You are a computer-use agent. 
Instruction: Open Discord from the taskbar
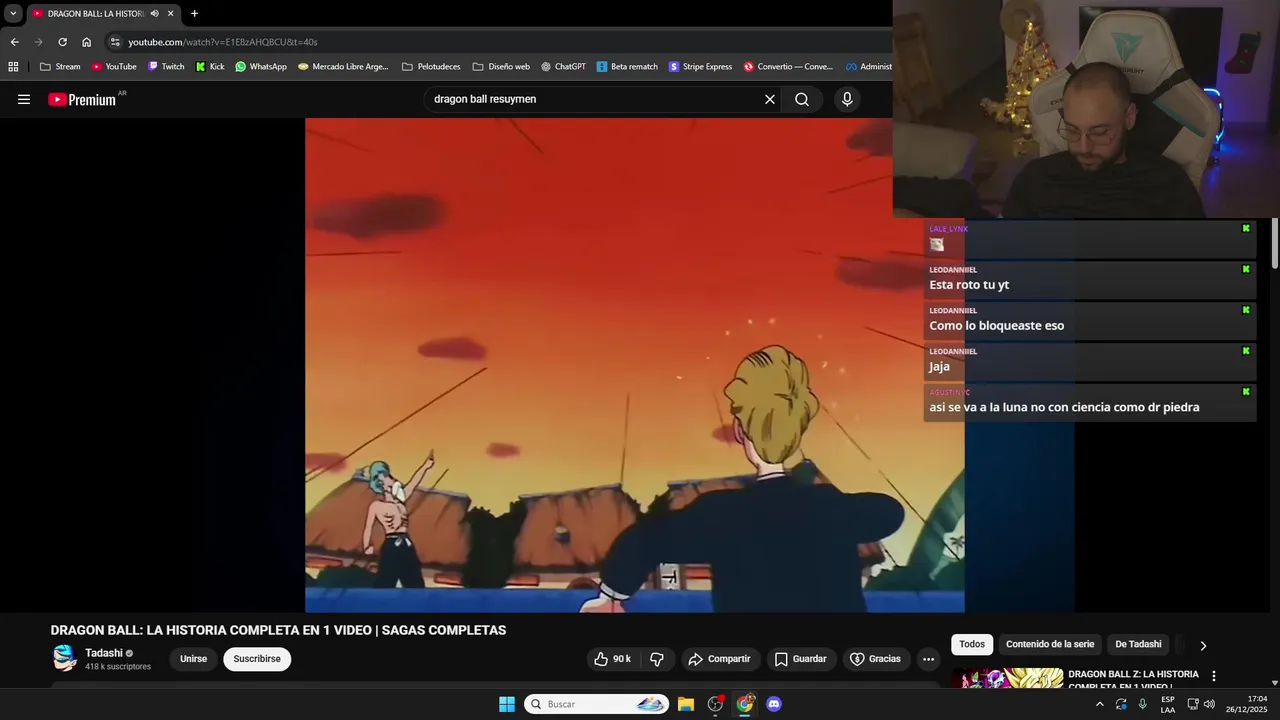click(774, 704)
